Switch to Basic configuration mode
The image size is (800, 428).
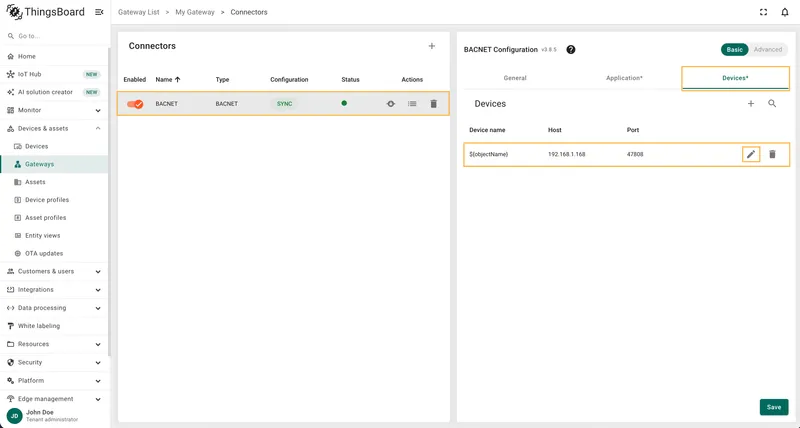tap(735, 49)
